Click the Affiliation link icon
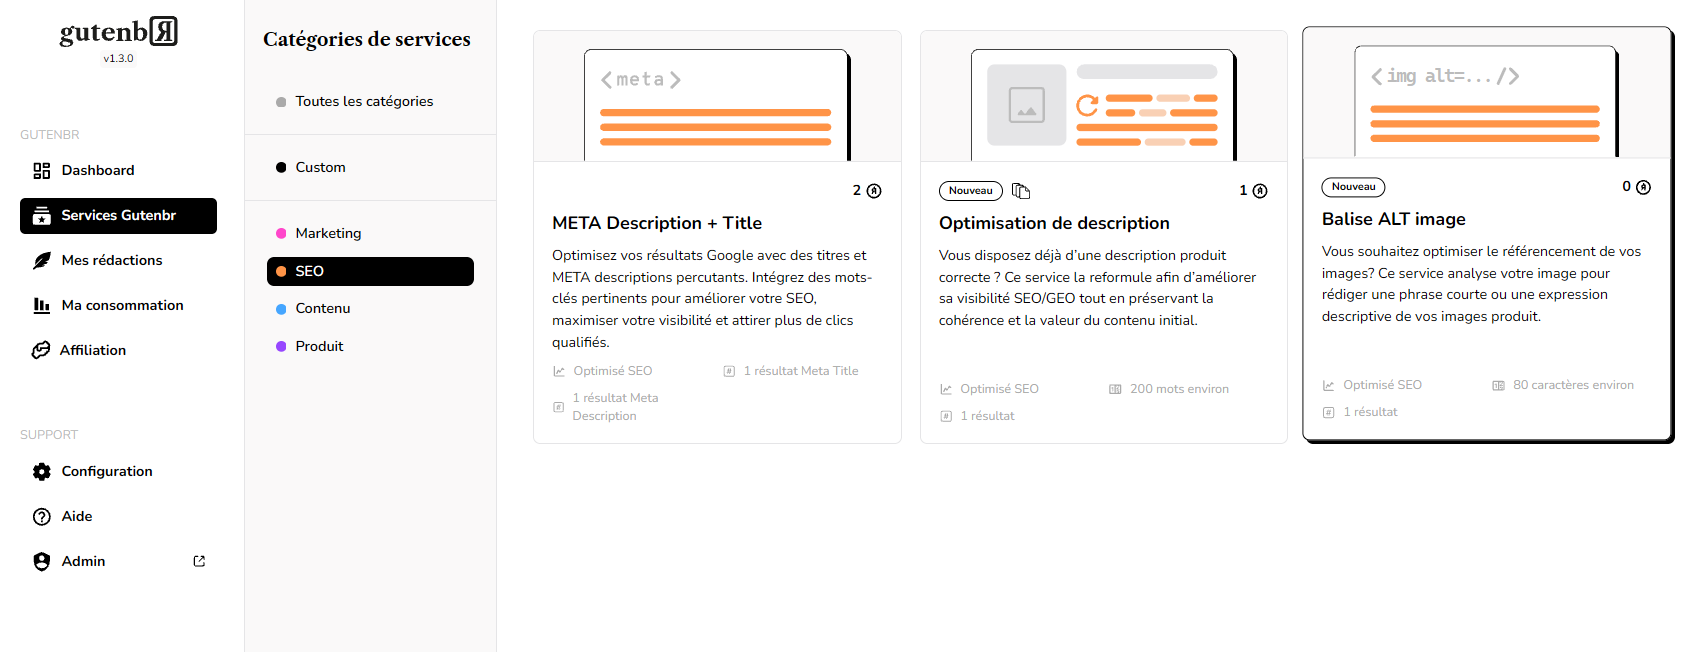The width and height of the screenshot is (1697, 652). [x=41, y=350]
